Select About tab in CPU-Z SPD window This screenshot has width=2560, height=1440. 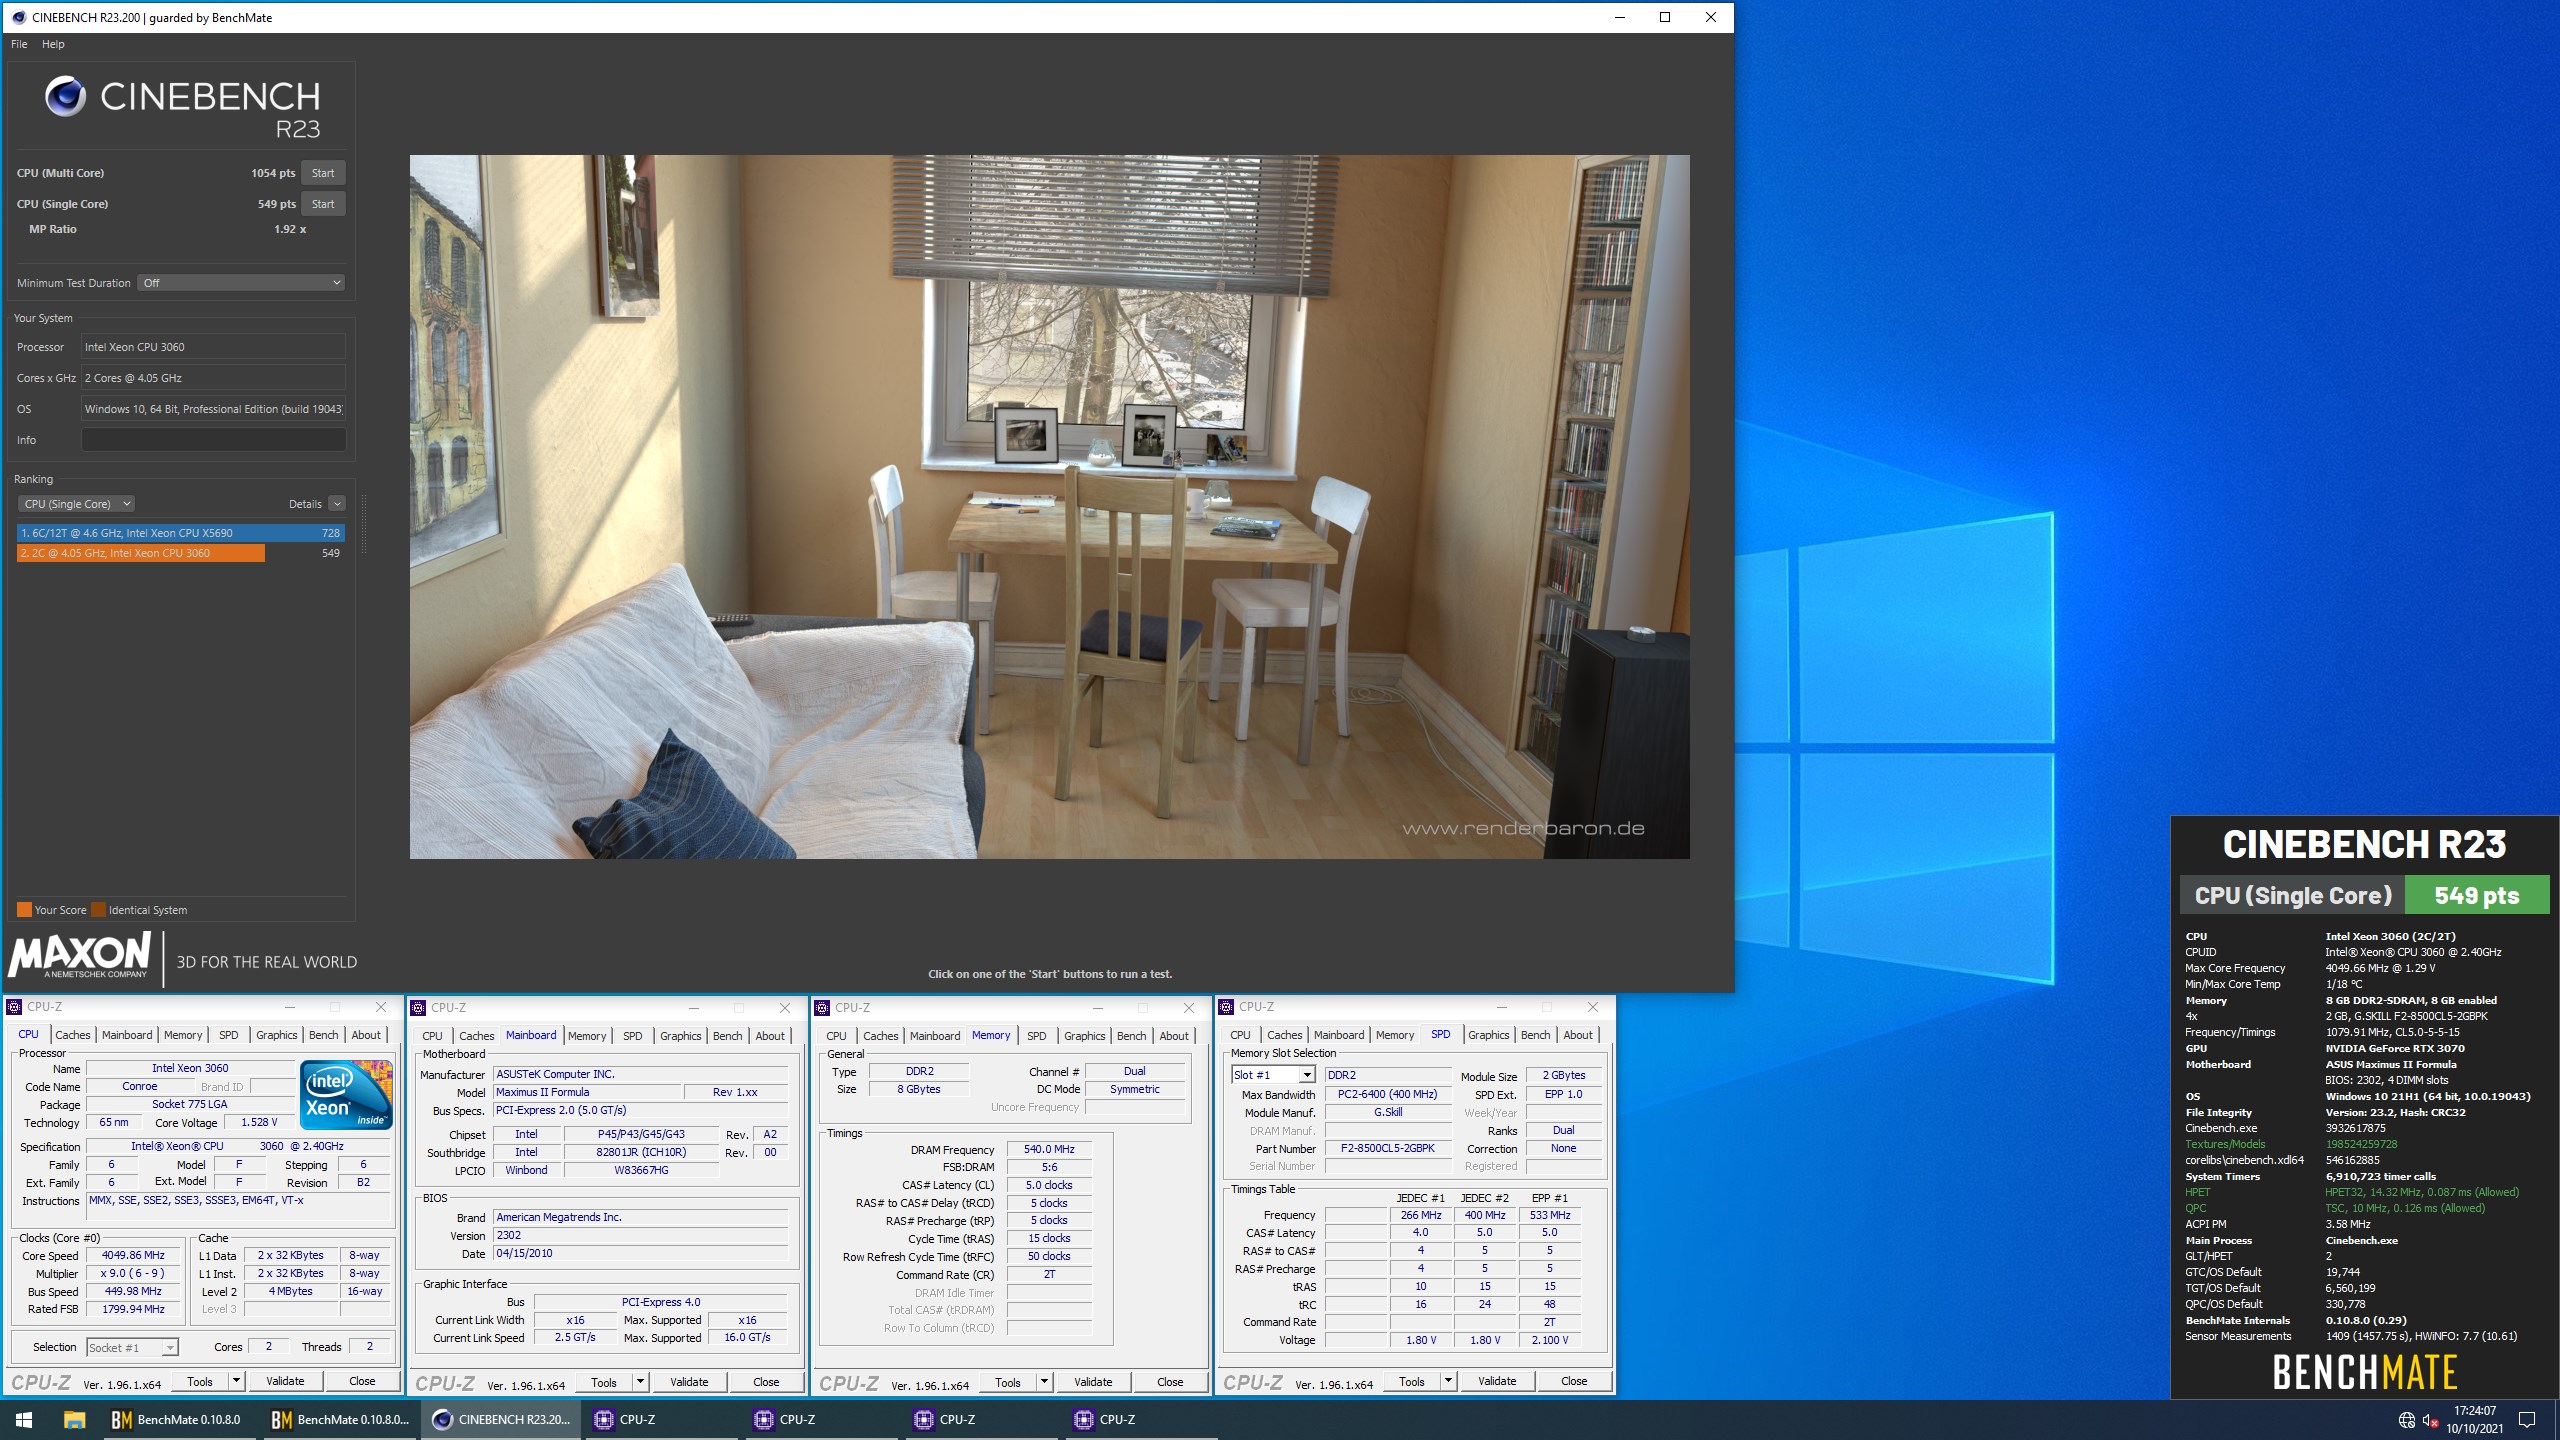pos(1578,1035)
